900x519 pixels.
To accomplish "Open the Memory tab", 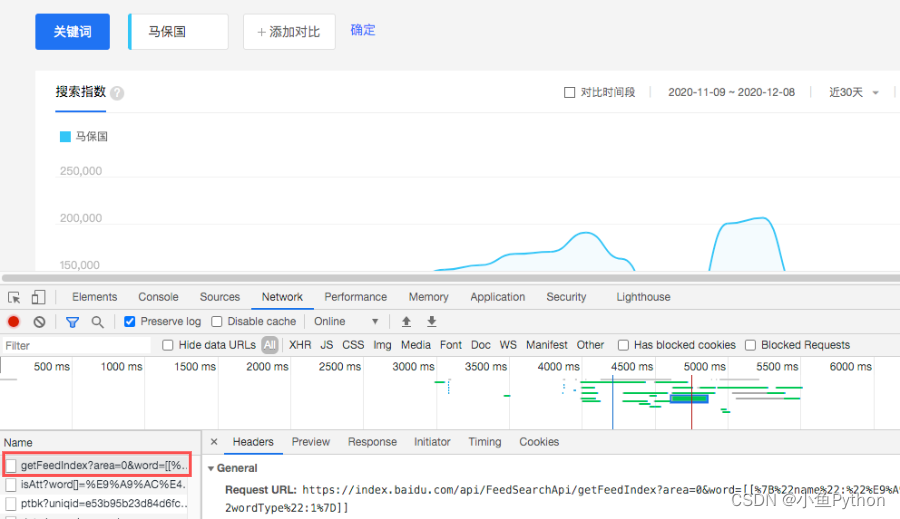I will [428, 297].
